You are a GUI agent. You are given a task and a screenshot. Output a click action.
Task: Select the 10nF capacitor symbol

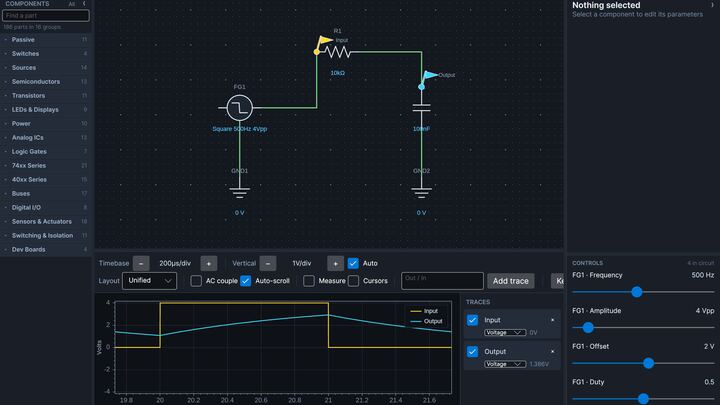(421, 108)
